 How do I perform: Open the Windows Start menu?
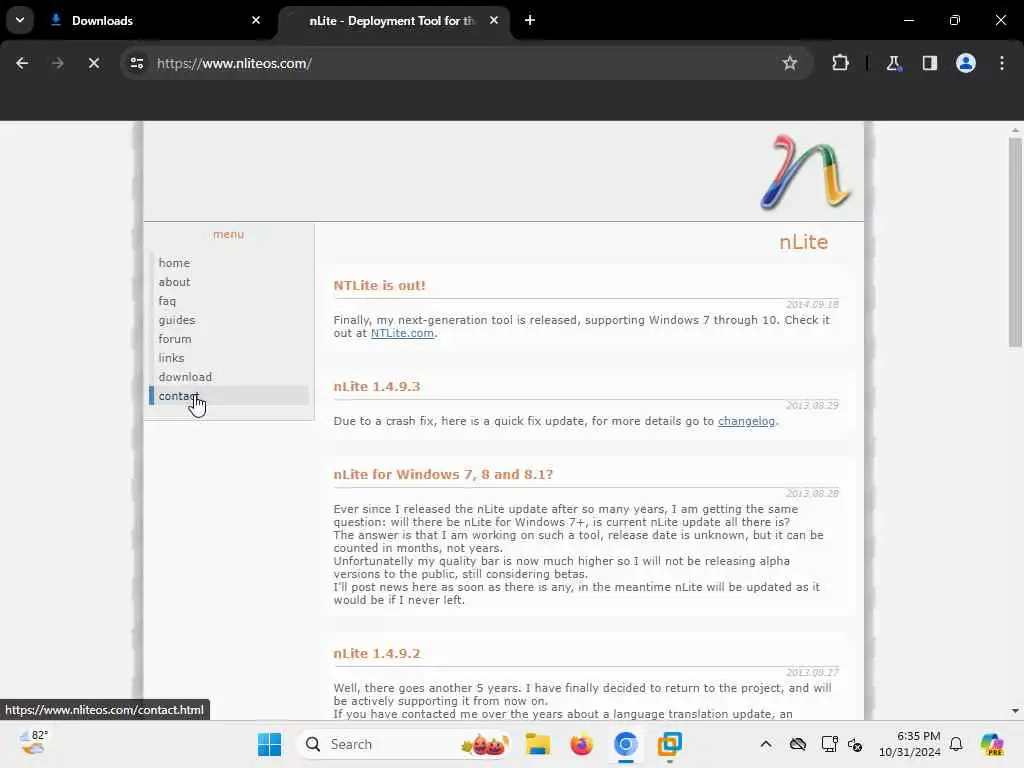tap(269, 744)
